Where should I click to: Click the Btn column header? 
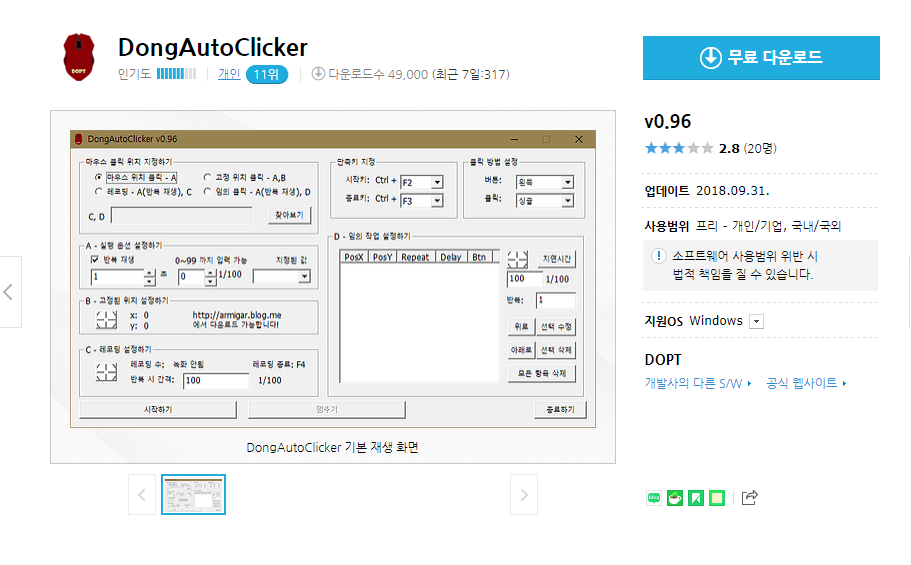[479, 257]
